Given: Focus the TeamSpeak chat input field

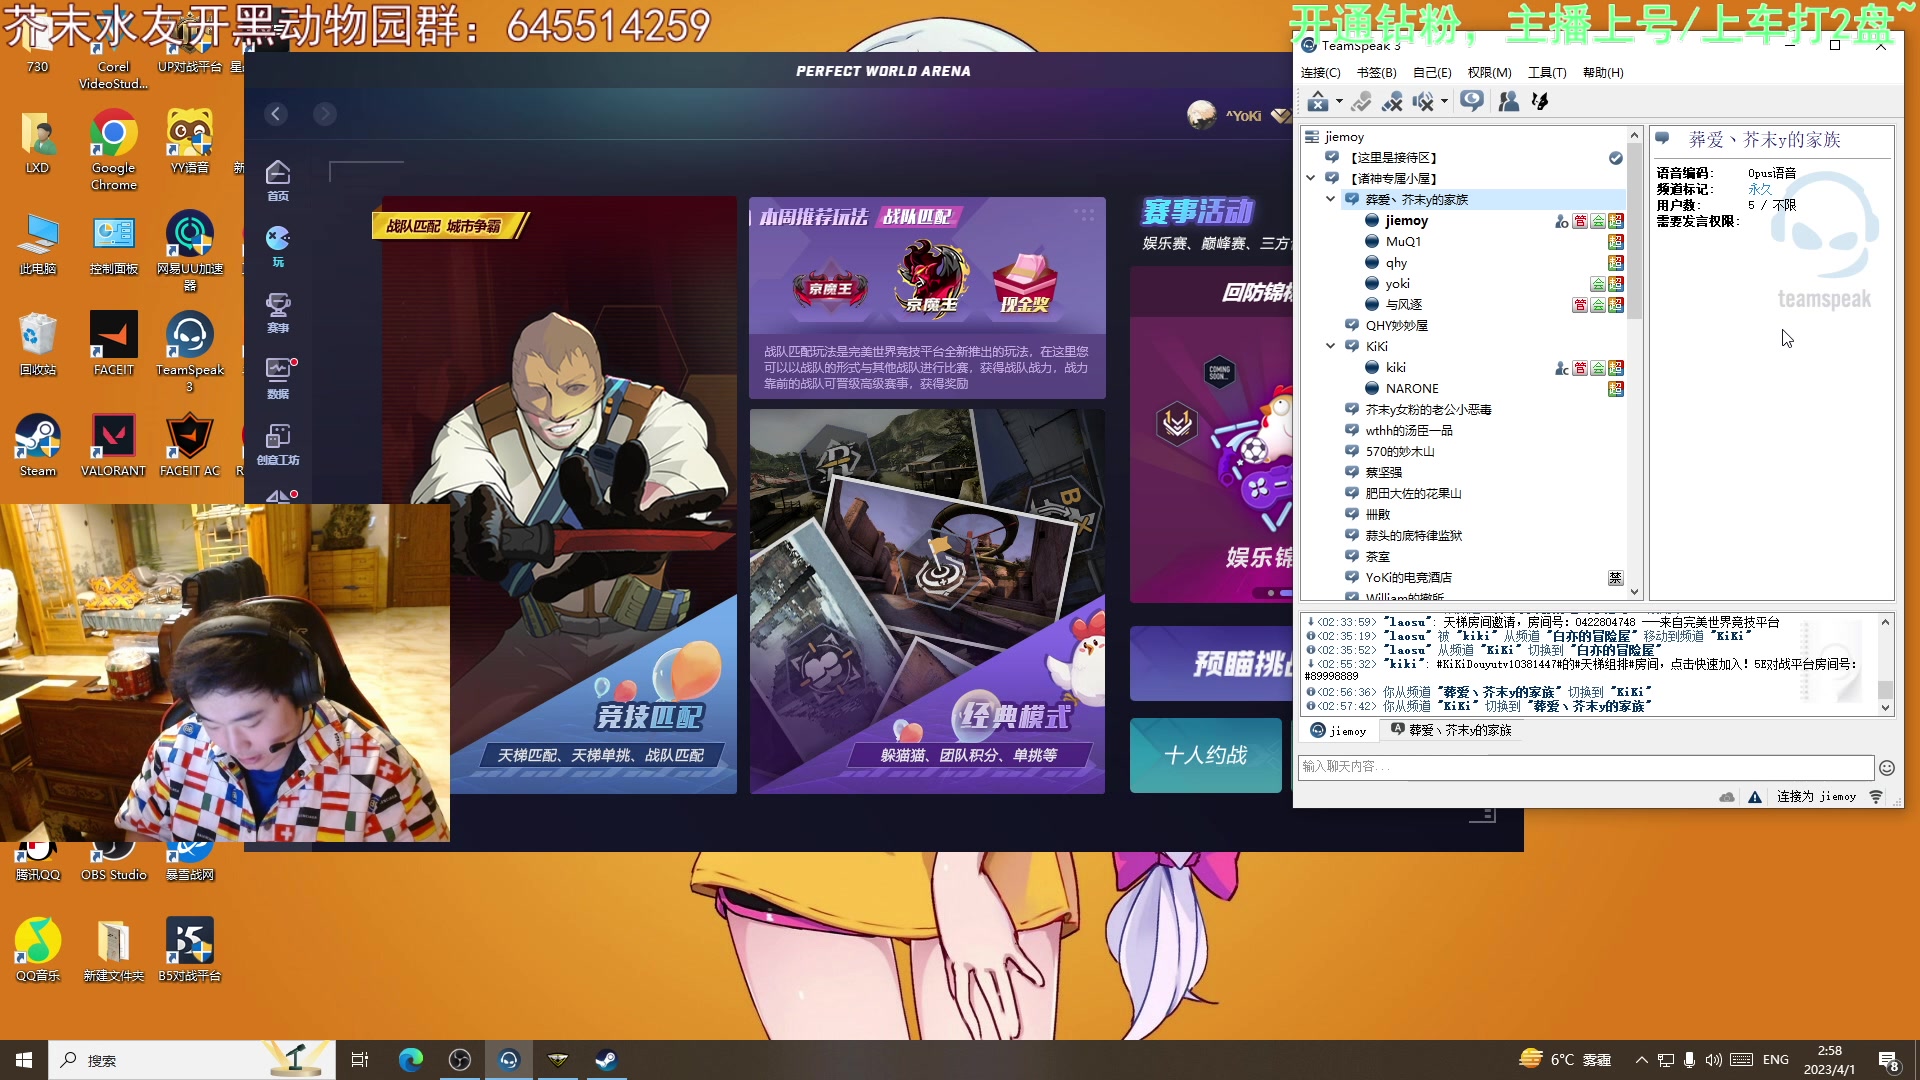Looking at the screenshot, I should 1585,767.
